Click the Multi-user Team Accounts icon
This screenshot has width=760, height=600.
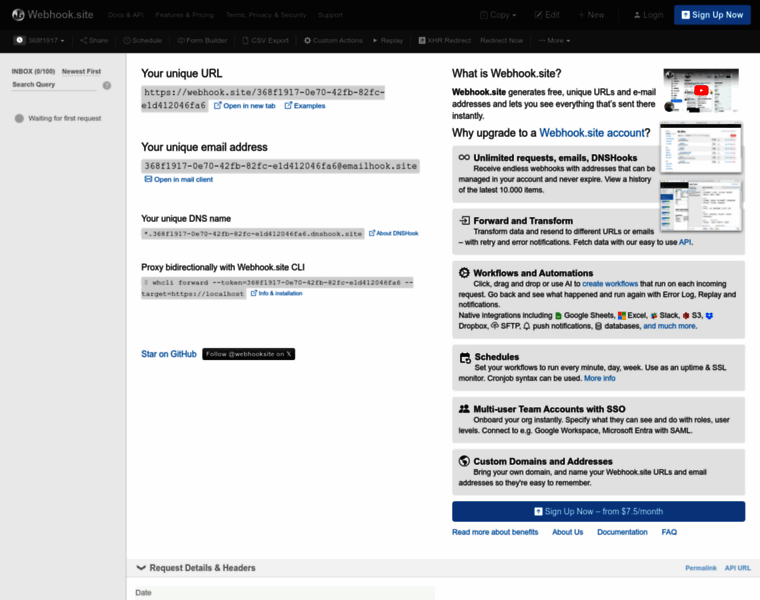(x=464, y=409)
